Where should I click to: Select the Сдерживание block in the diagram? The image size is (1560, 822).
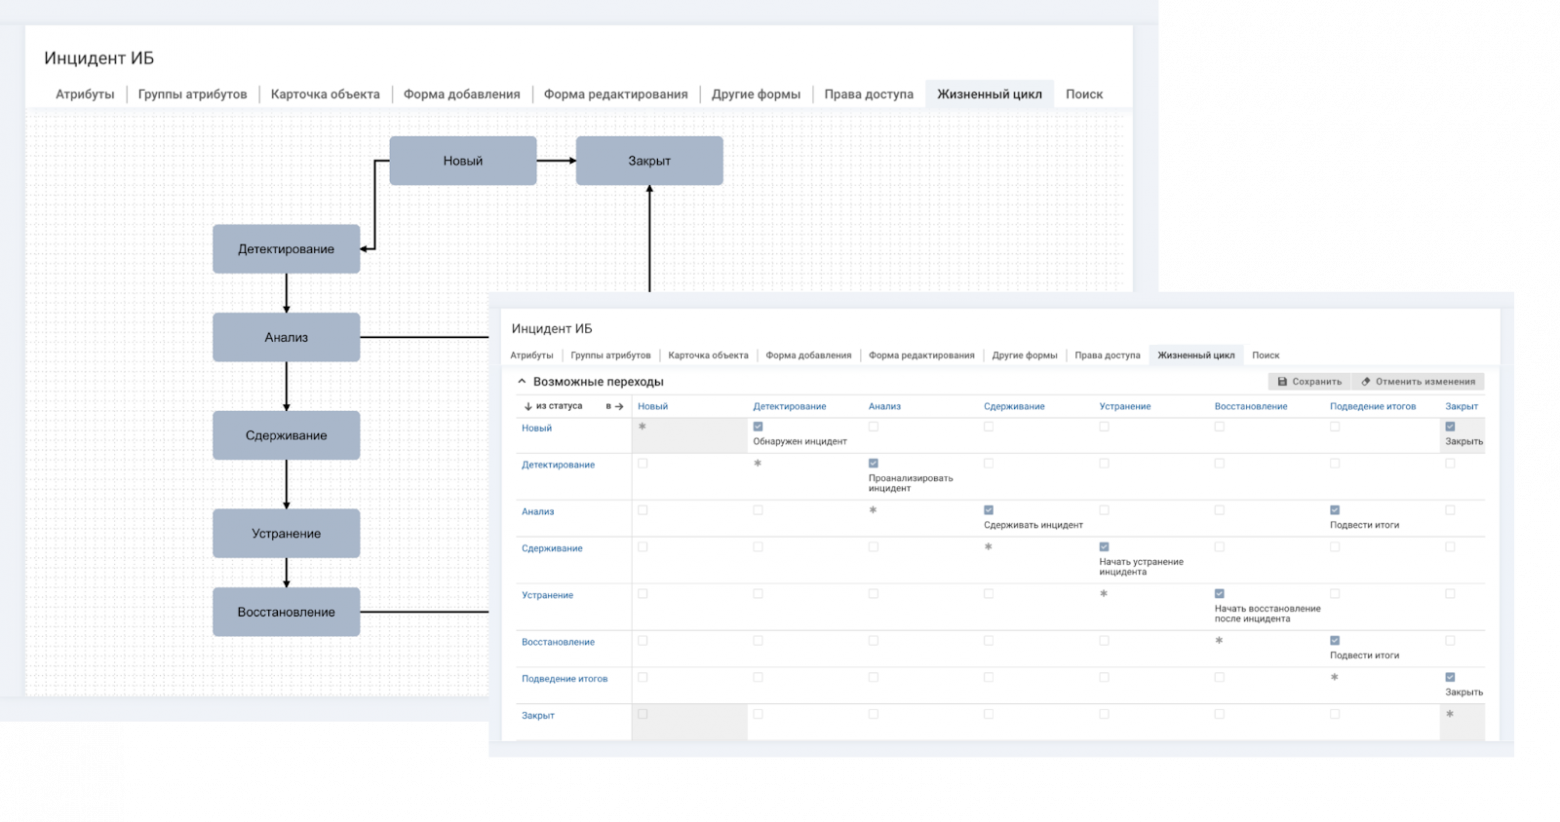[x=286, y=435]
